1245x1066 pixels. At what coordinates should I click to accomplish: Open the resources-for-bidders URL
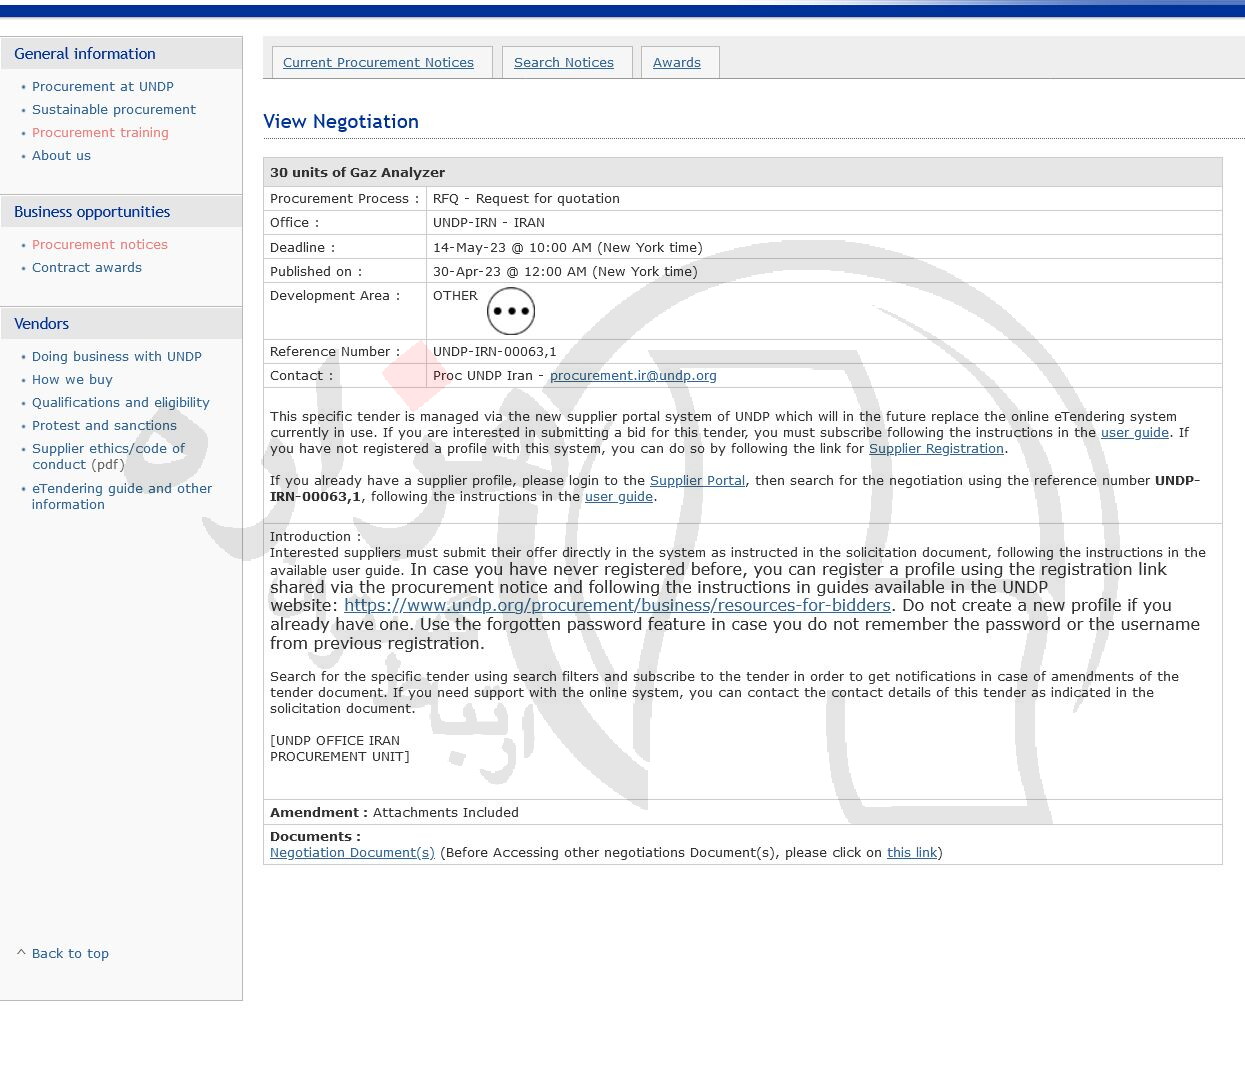click(617, 606)
